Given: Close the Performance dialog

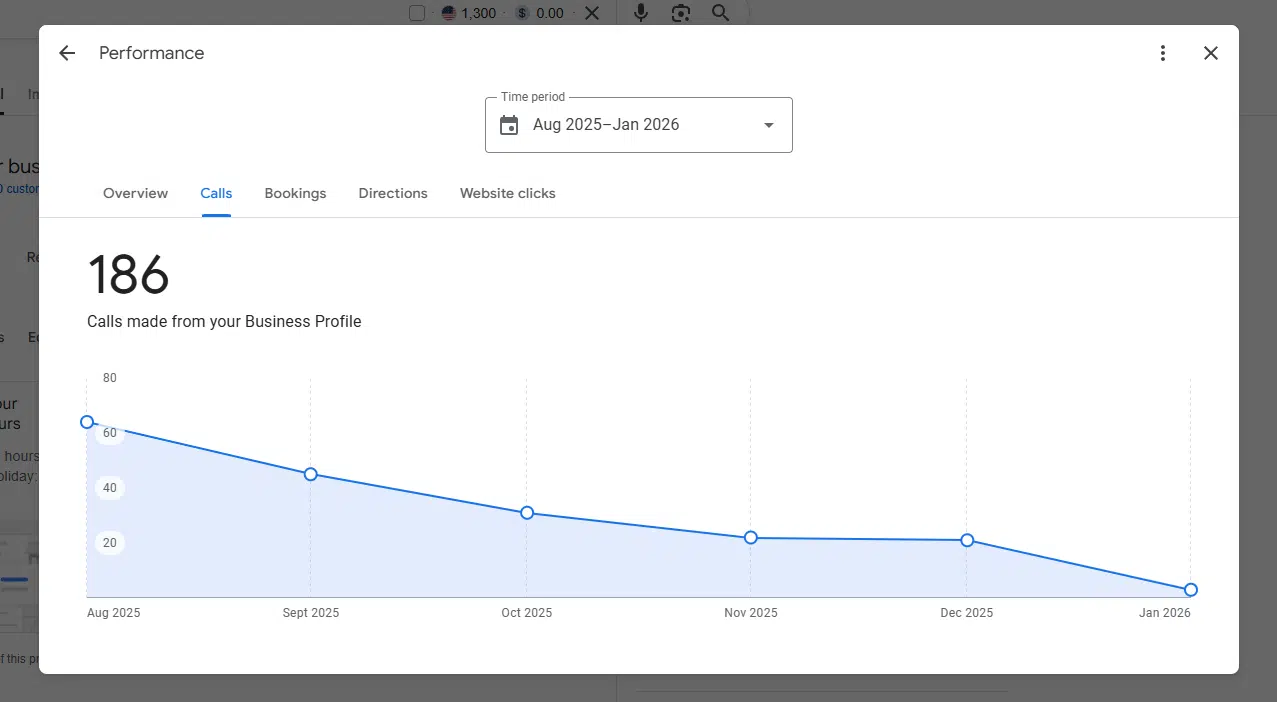Looking at the screenshot, I should pyautogui.click(x=1210, y=54).
